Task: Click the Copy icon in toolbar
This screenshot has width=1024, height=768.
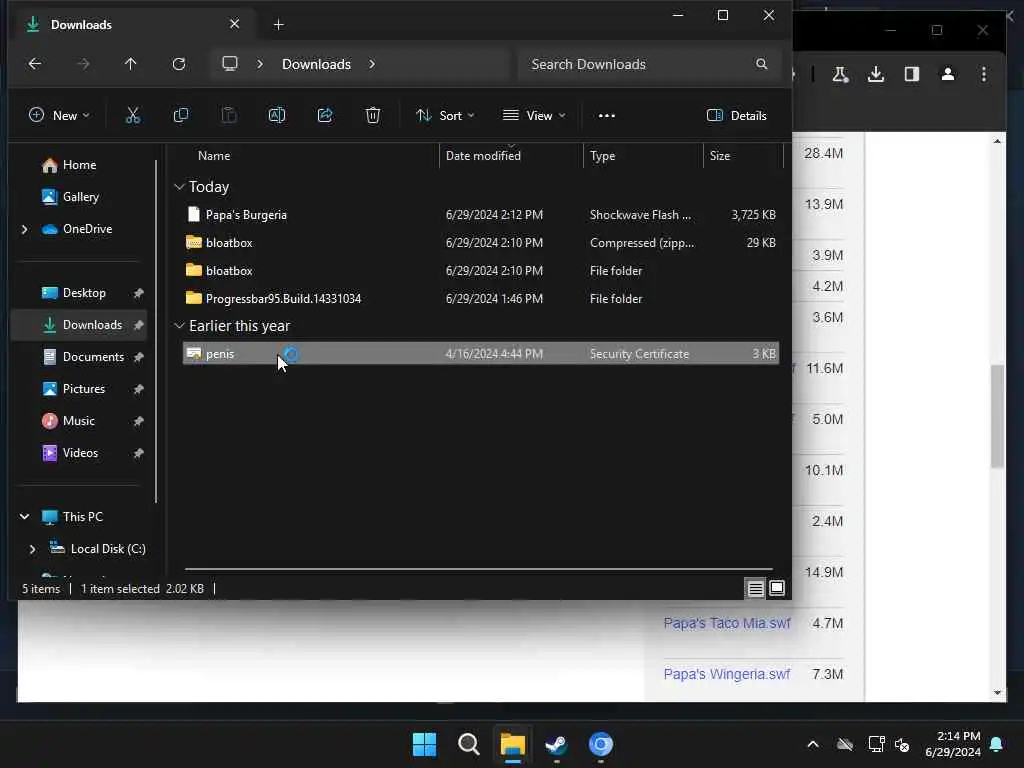Action: point(181,116)
